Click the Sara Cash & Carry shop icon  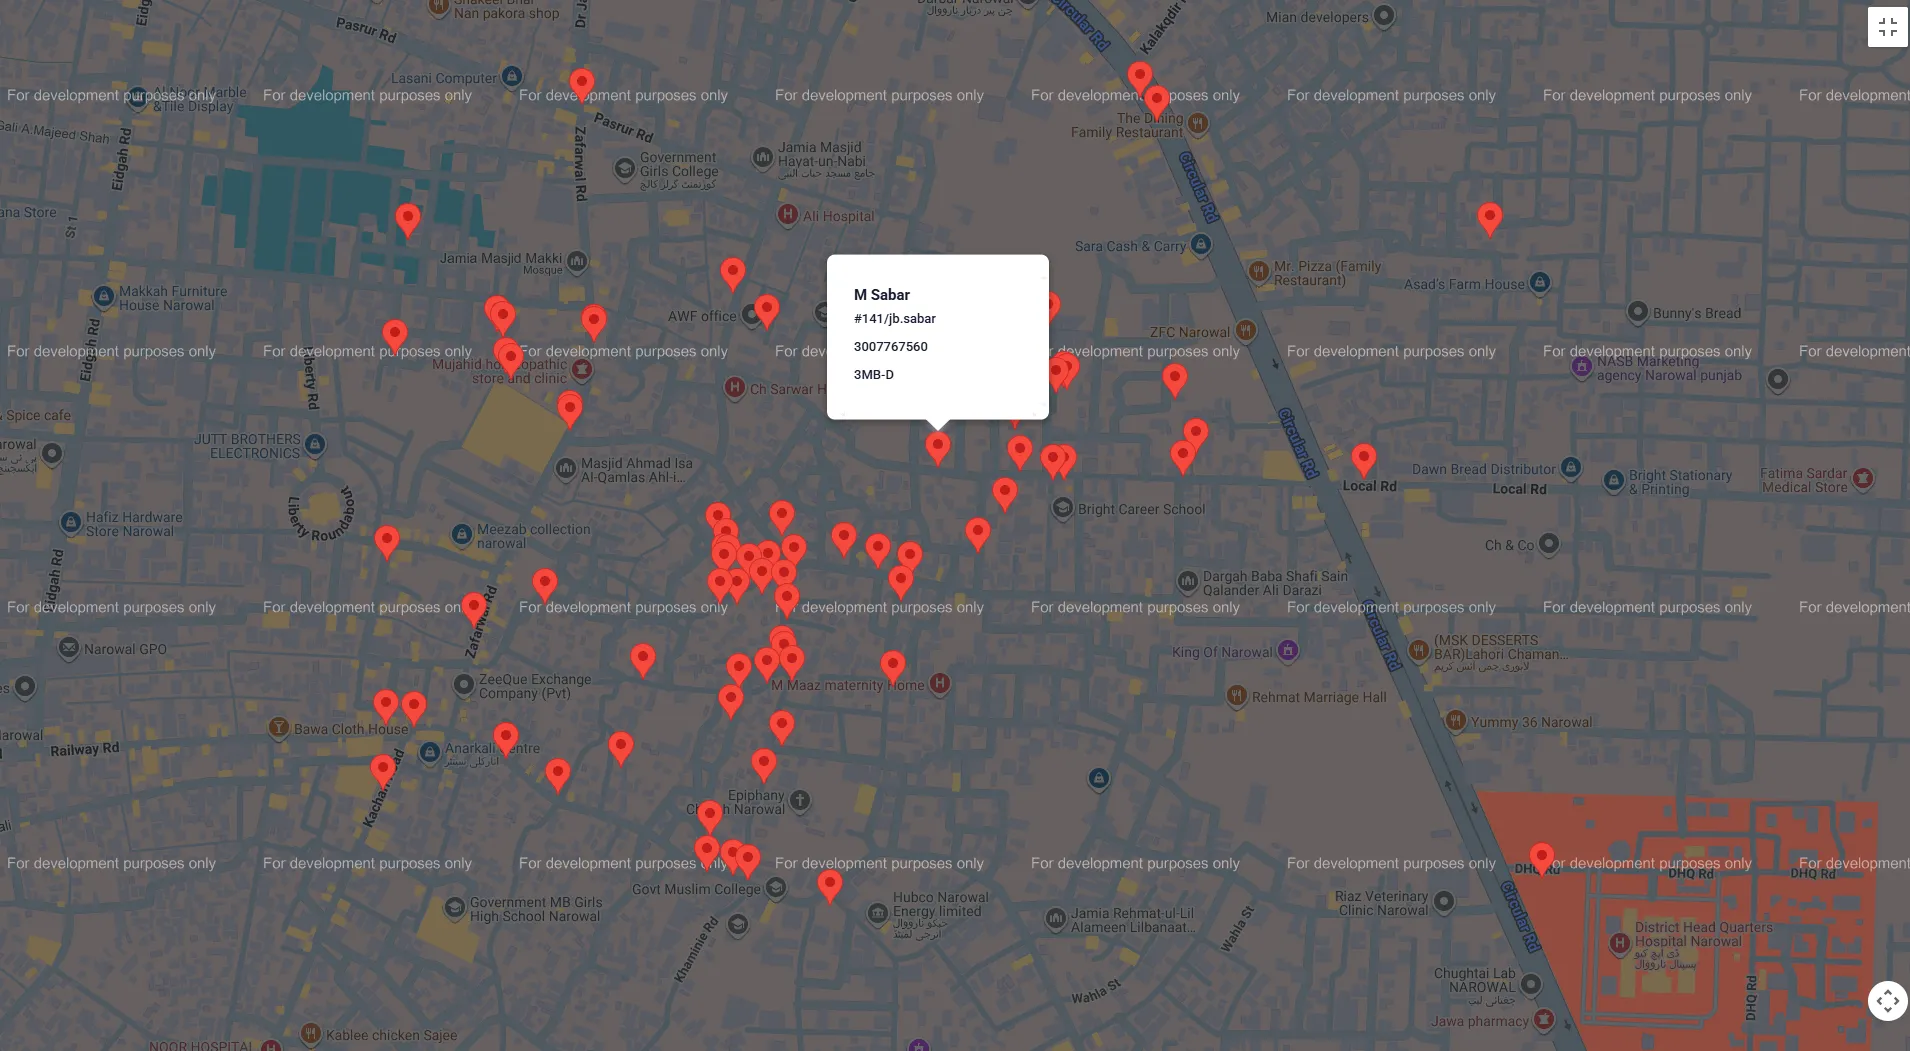[x=1201, y=244]
